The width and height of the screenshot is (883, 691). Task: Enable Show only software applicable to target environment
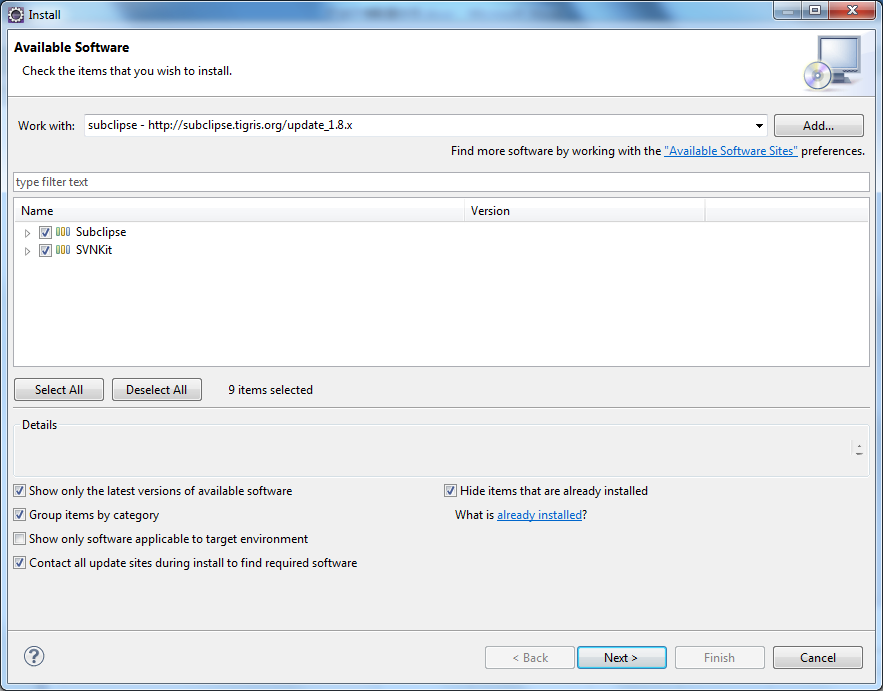[x=20, y=539]
